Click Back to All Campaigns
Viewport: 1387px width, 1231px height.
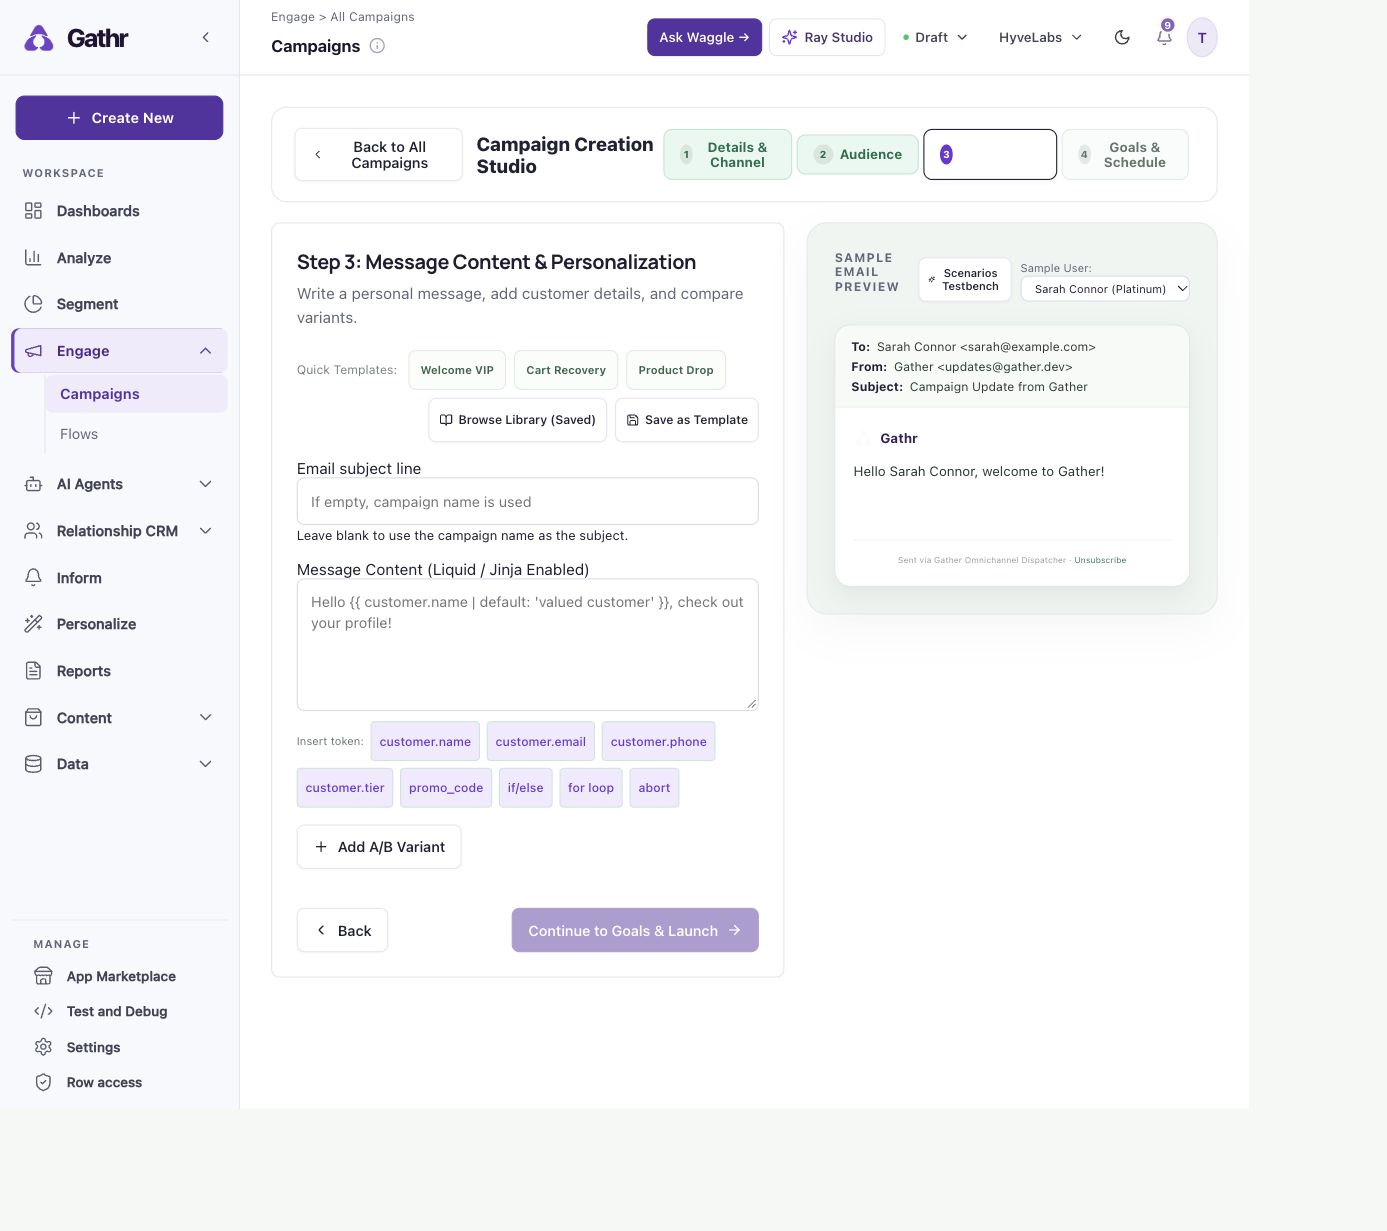coord(379,155)
